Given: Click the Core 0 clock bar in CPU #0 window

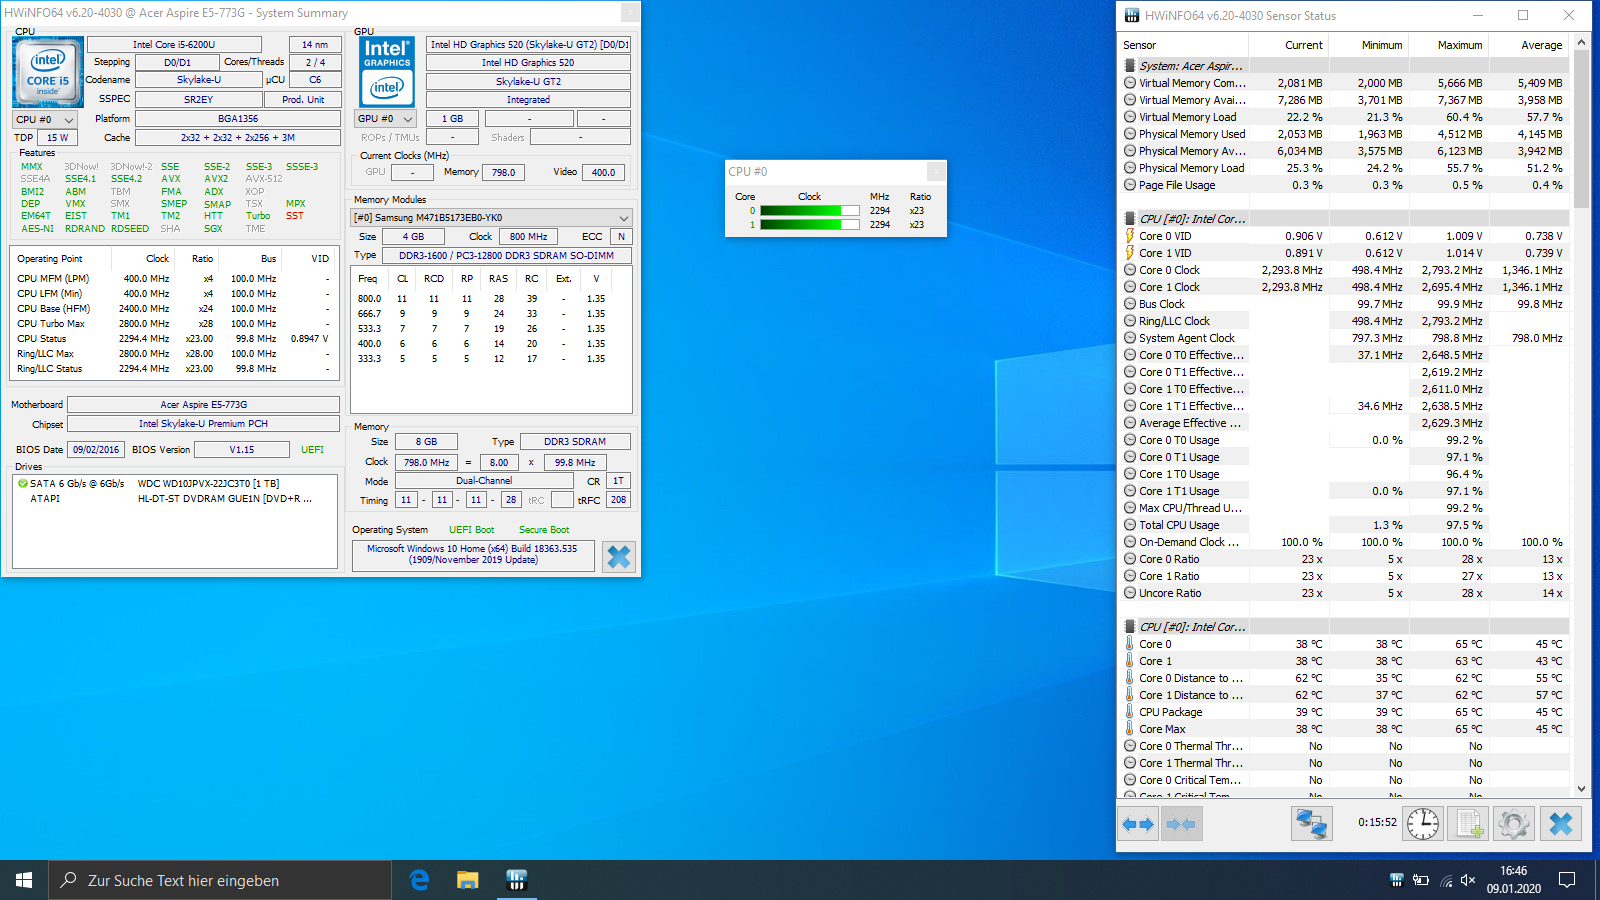Looking at the screenshot, I should 809,211.
